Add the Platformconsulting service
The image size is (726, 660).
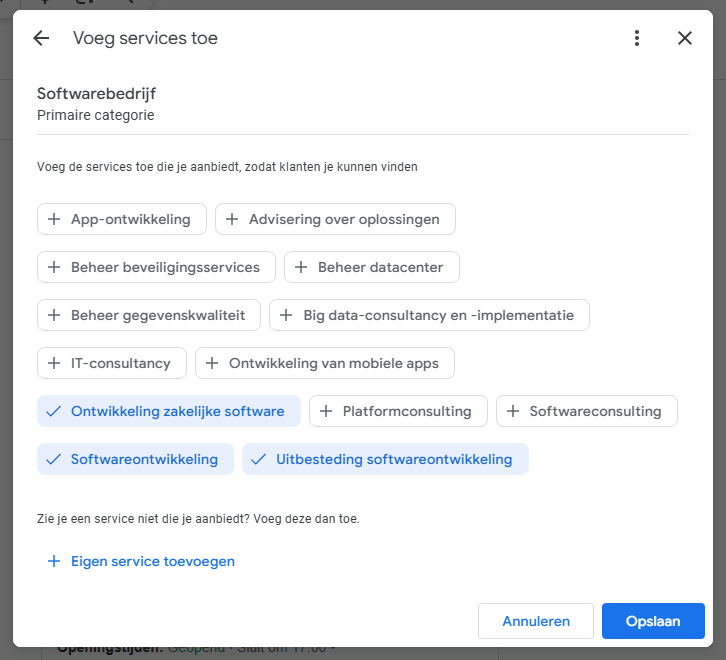(x=398, y=411)
